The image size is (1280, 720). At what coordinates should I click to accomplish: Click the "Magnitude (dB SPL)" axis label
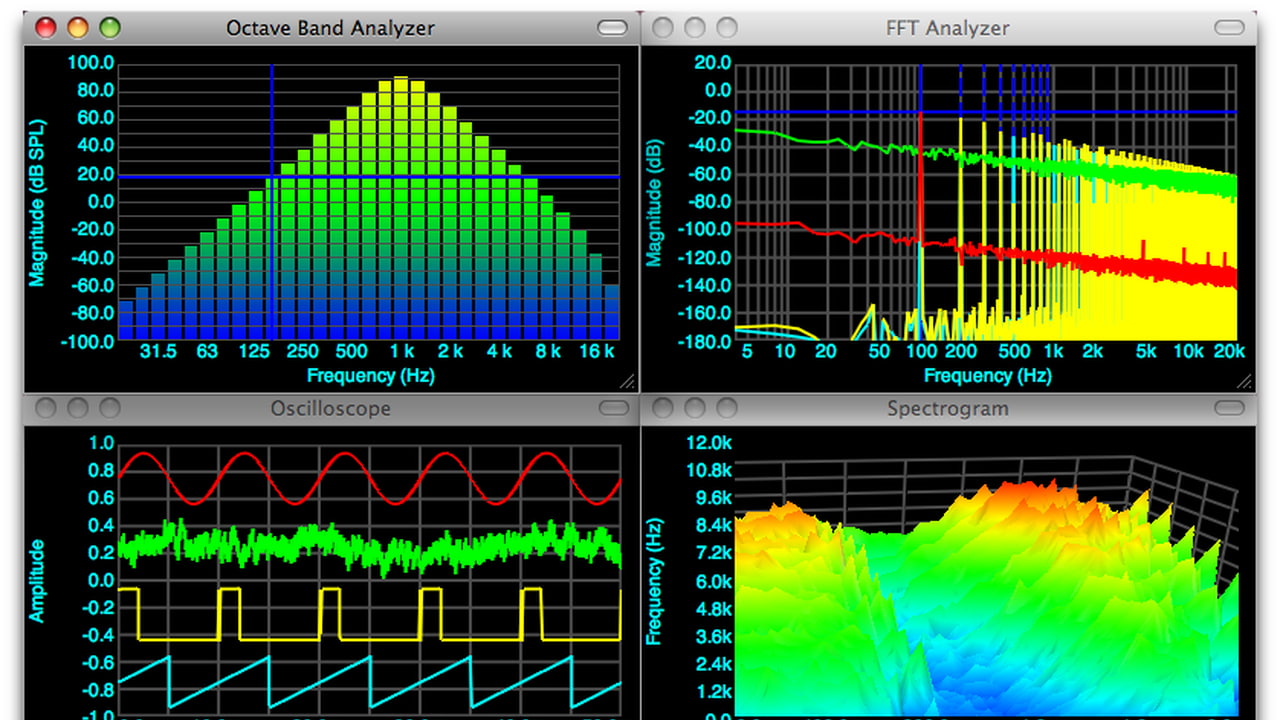coord(37,202)
